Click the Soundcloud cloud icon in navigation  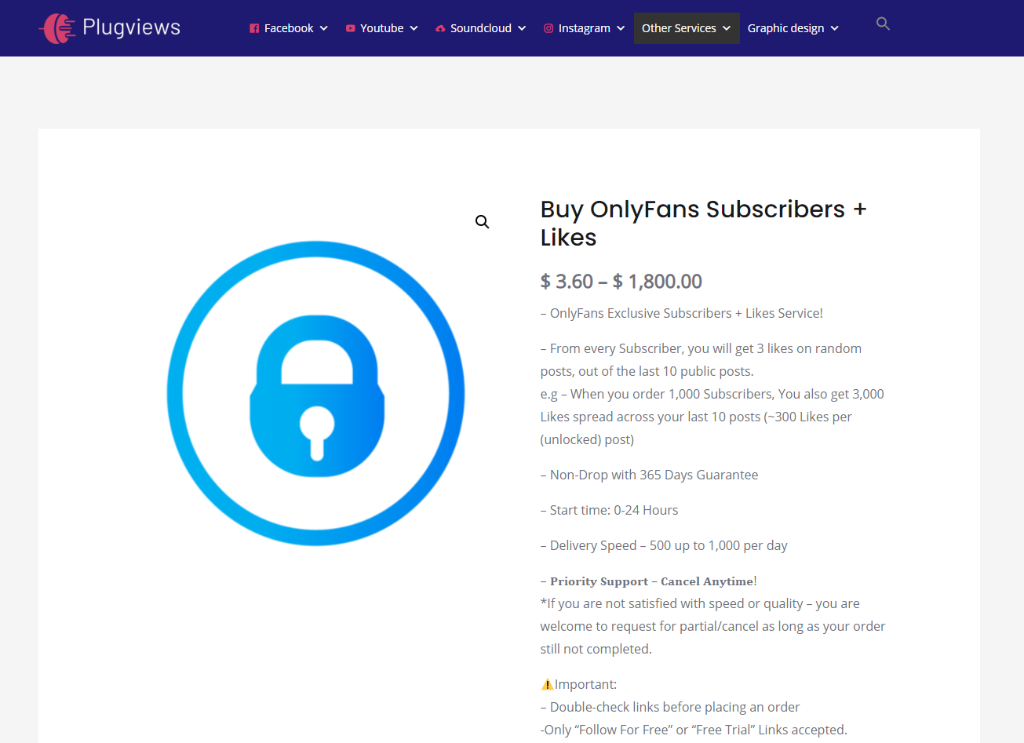point(440,28)
